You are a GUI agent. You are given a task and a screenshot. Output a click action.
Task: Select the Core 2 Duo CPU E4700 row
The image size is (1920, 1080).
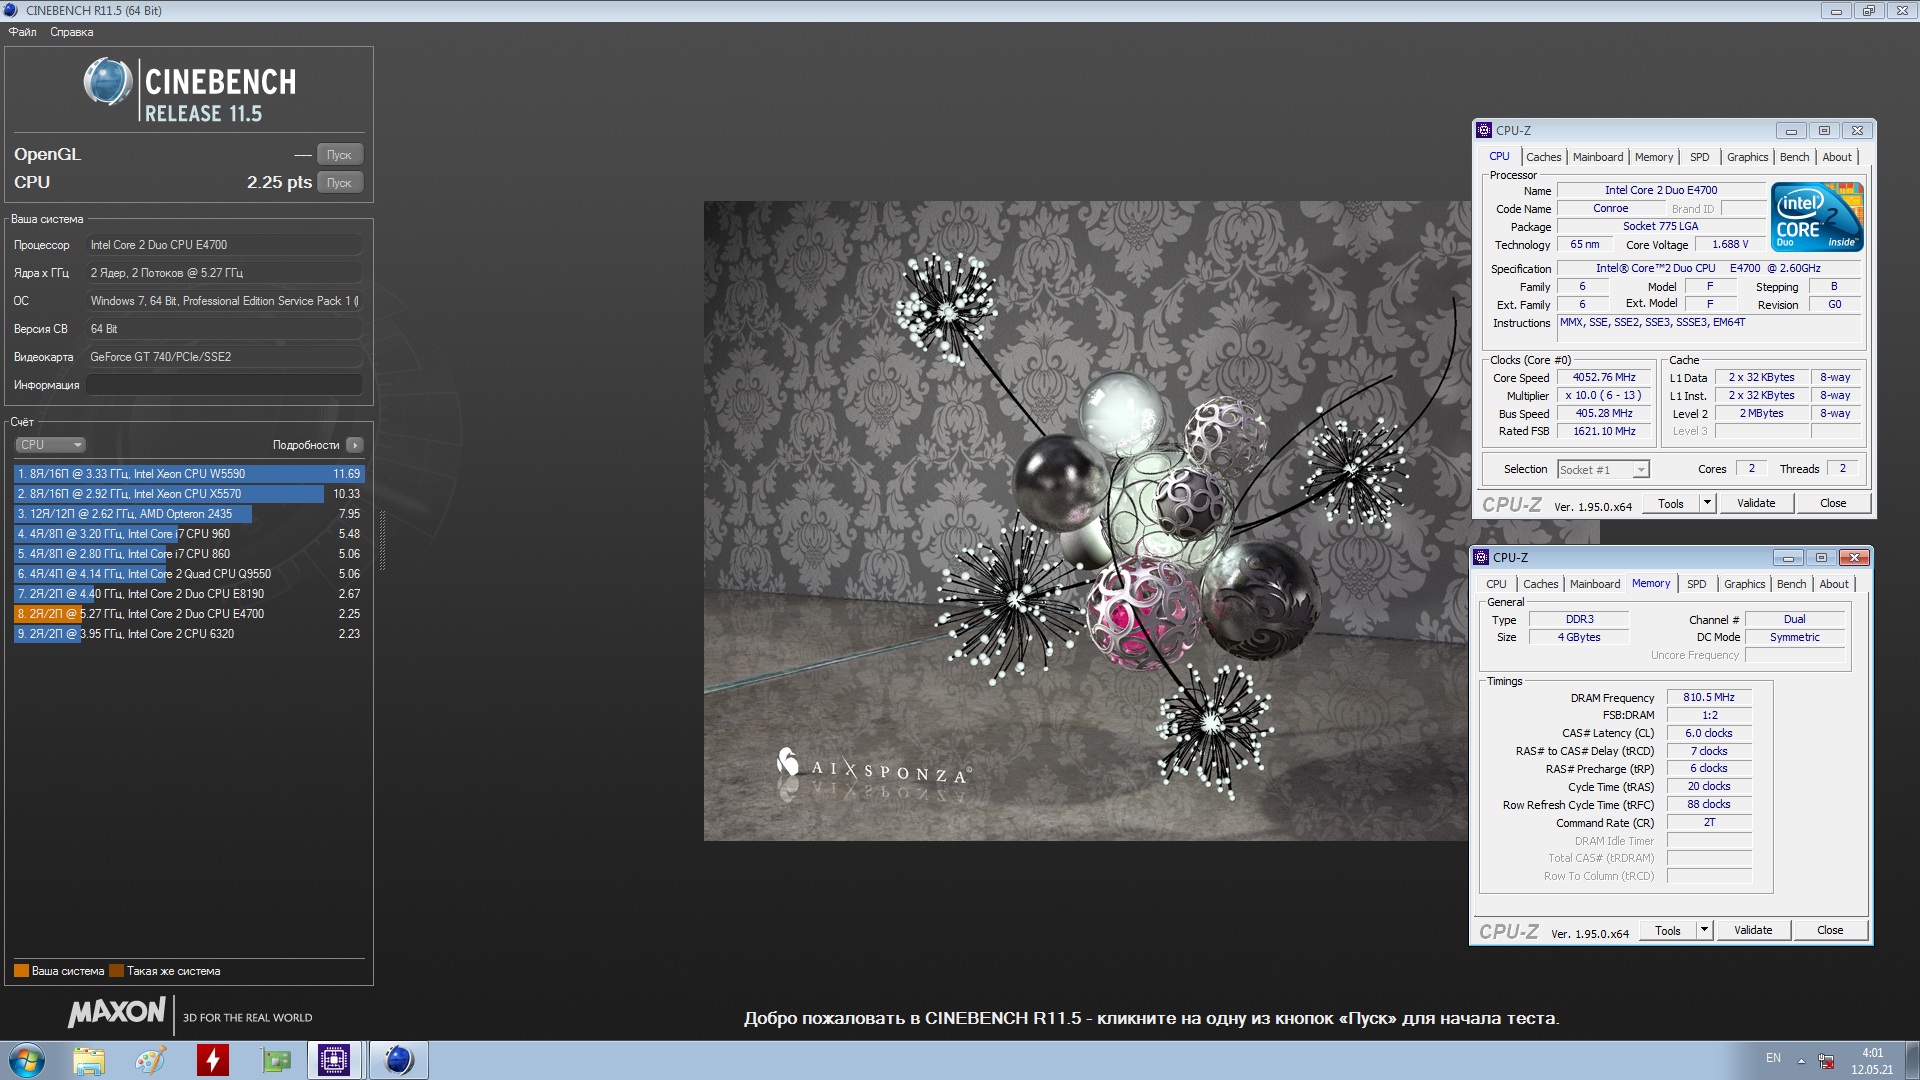point(189,614)
